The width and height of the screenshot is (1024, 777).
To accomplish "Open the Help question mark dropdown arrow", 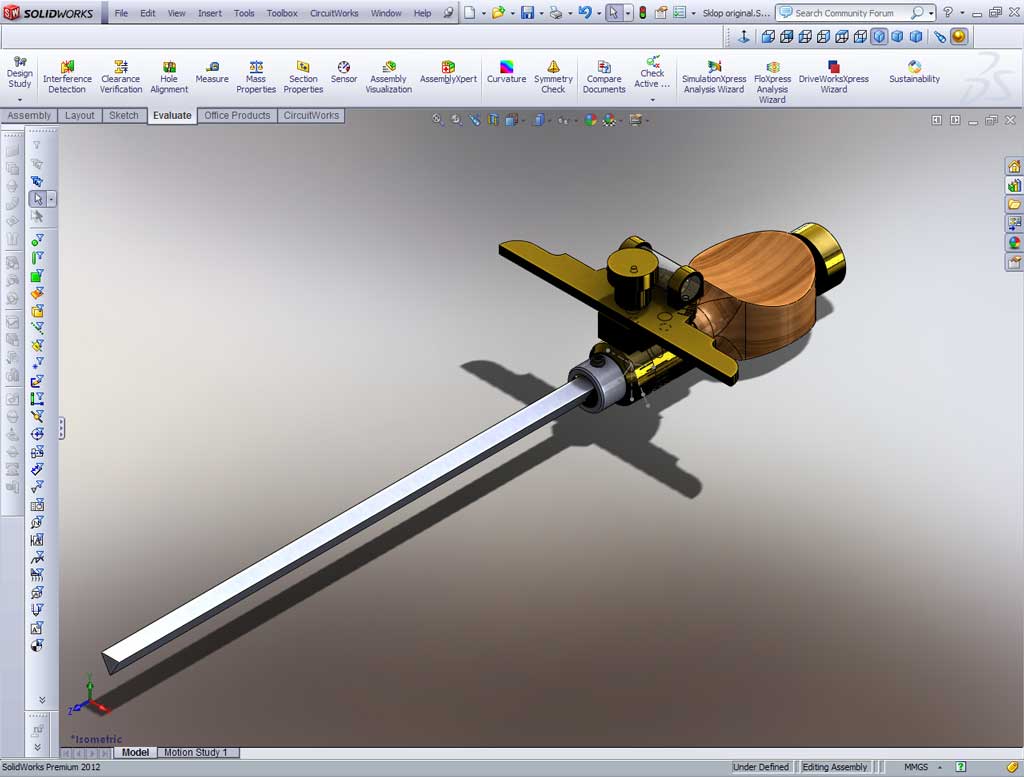I will click(962, 13).
